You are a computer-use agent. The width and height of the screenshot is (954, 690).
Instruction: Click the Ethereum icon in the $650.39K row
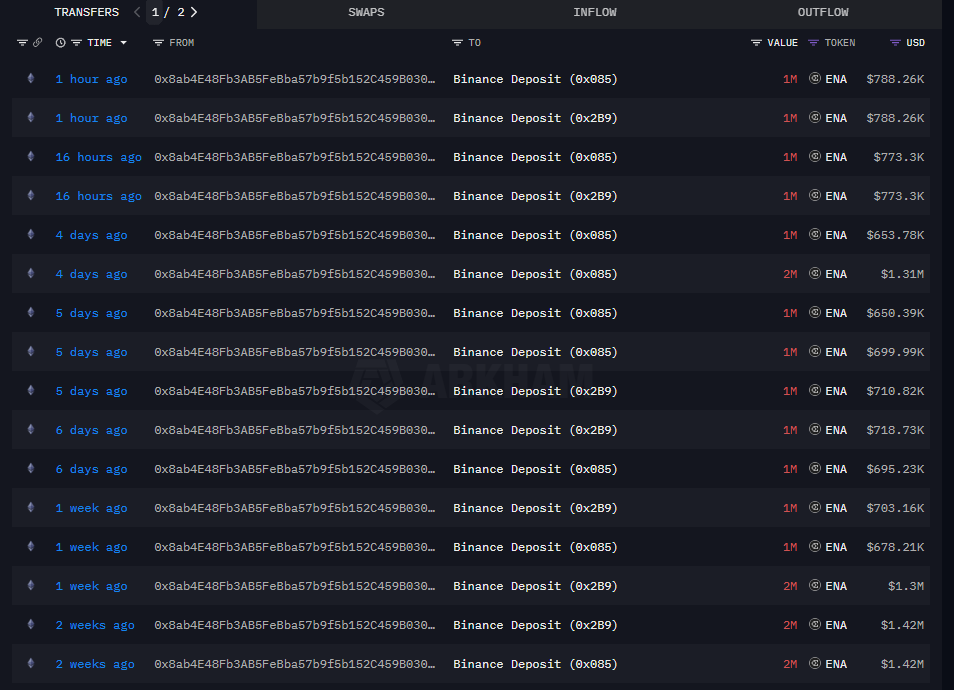tap(31, 312)
